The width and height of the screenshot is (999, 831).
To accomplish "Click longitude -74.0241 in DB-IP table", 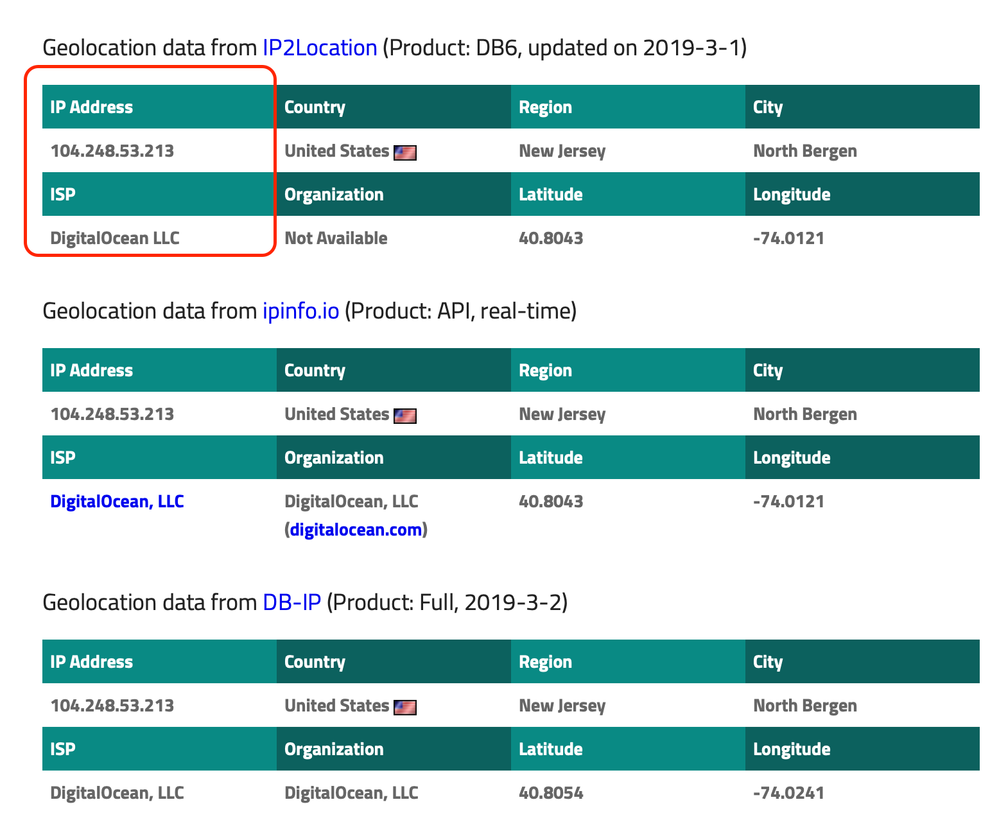I will tap(789, 793).
